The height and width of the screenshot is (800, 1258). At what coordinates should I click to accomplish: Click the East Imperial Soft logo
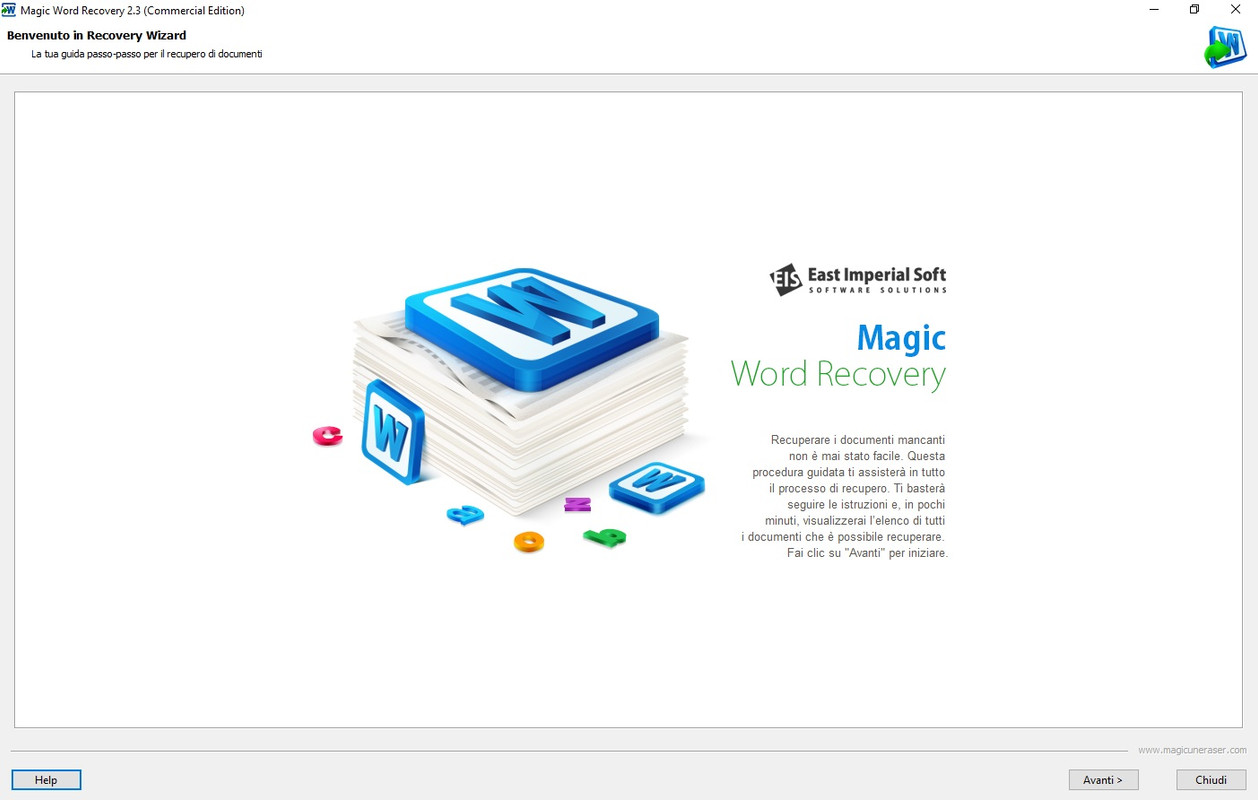[858, 279]
